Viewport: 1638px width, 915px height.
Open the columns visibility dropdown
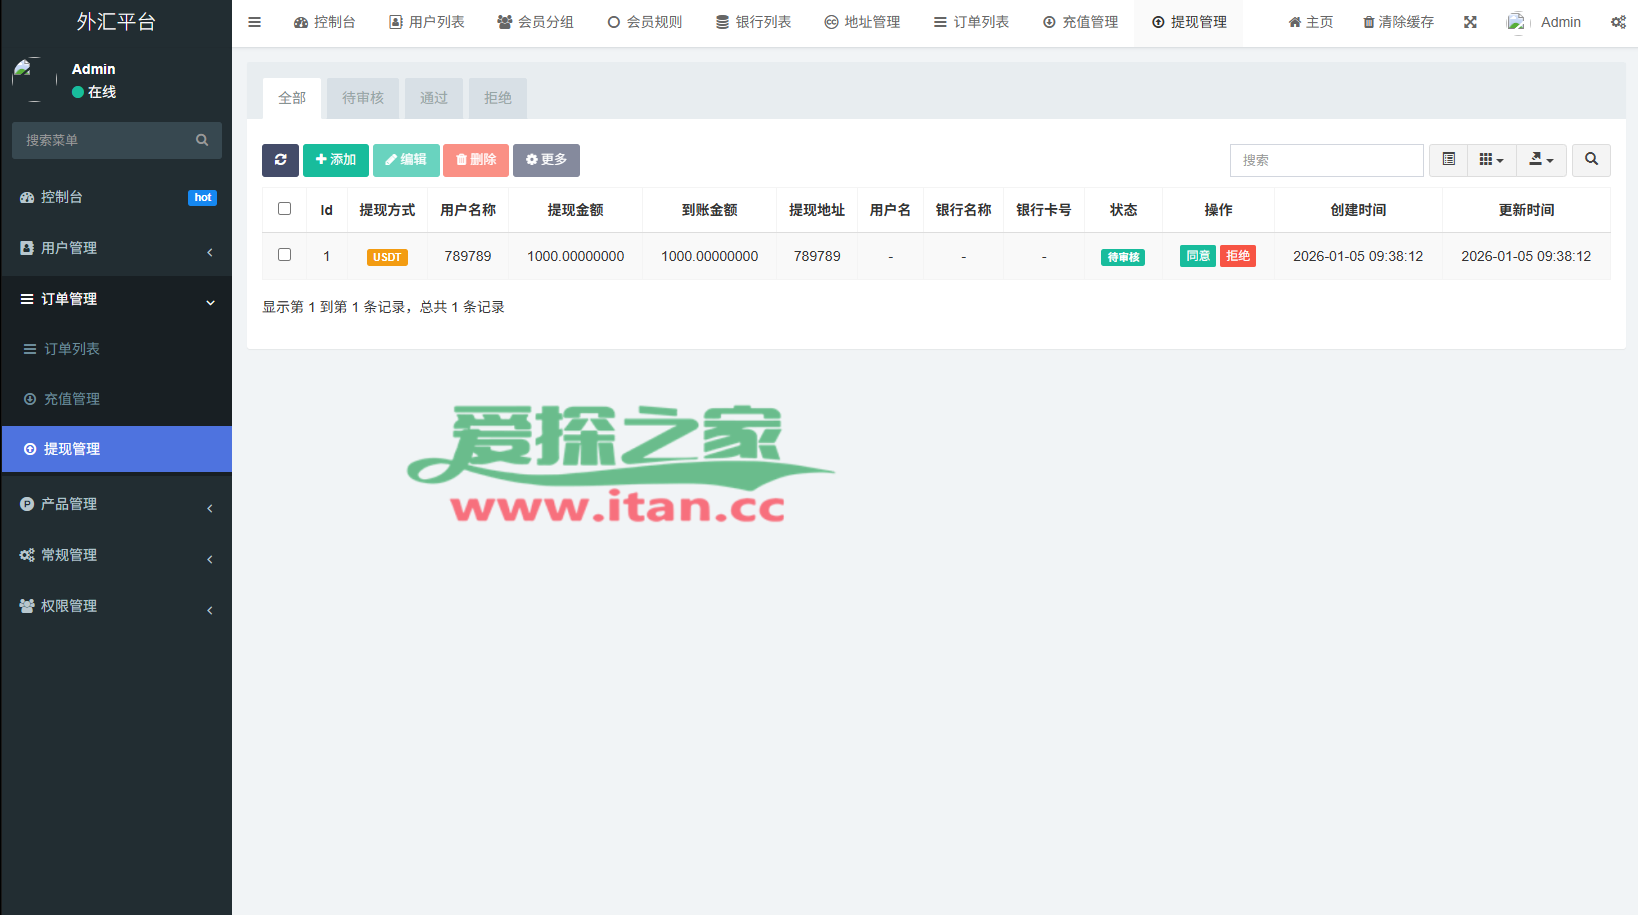(1491, 160)
